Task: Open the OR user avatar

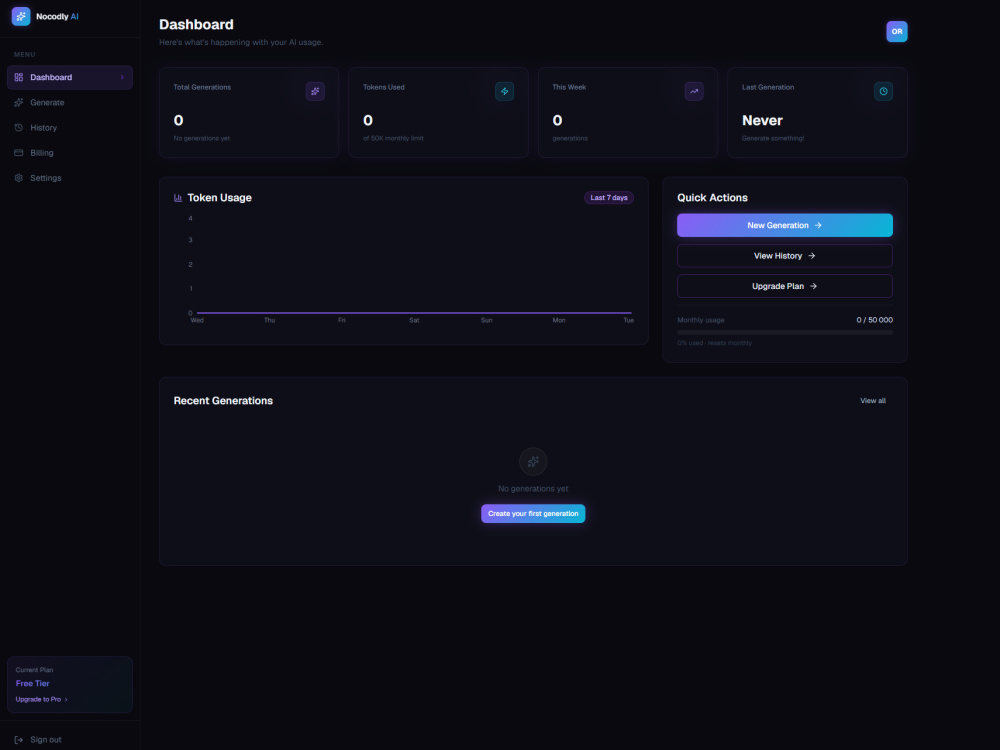Action: click(897, 31)
